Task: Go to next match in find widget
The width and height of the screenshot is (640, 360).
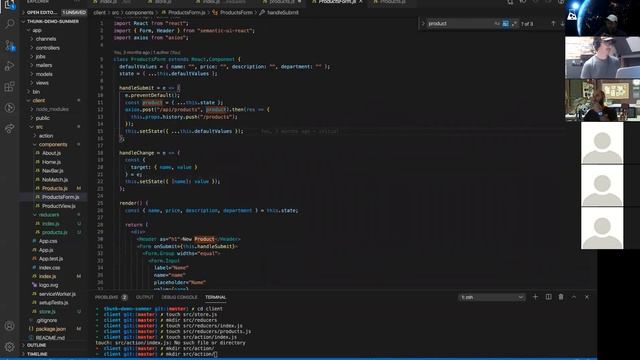Action: [562, 24]
